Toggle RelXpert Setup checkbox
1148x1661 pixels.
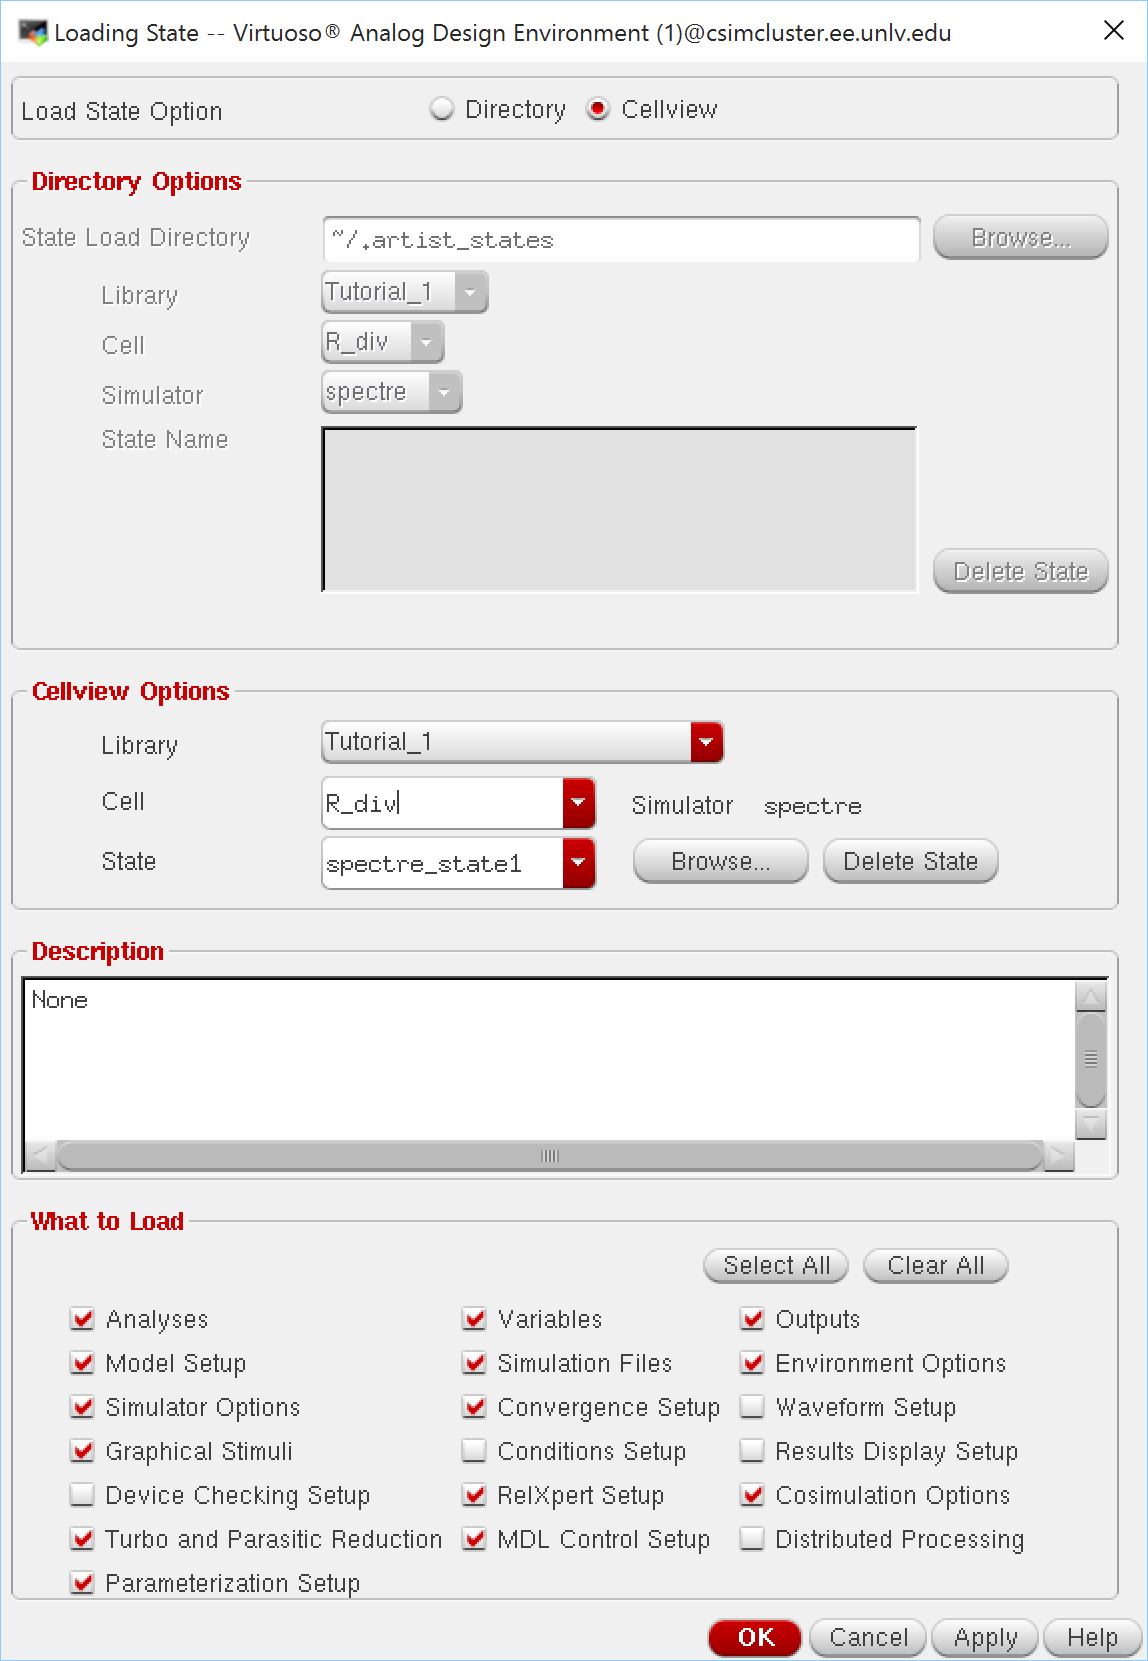tap(475, 1495)
